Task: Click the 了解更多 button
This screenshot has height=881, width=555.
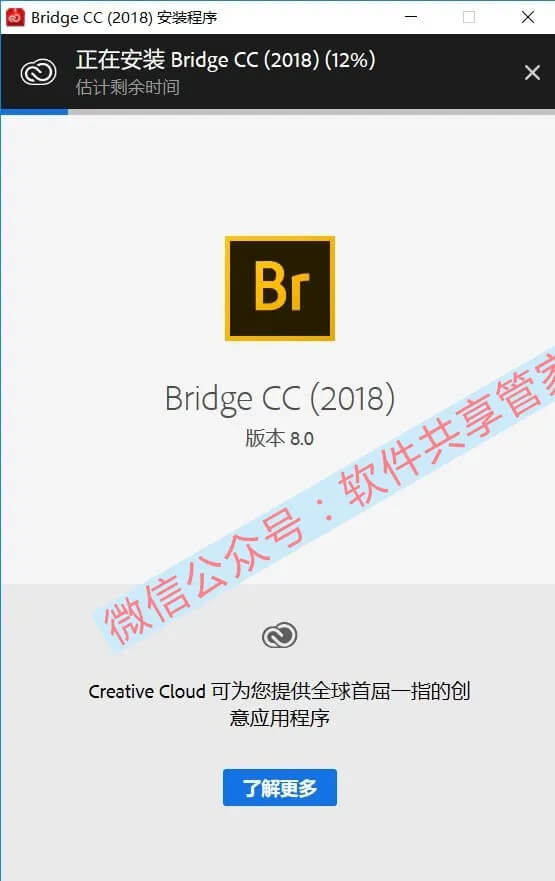Action: [280, 787]
